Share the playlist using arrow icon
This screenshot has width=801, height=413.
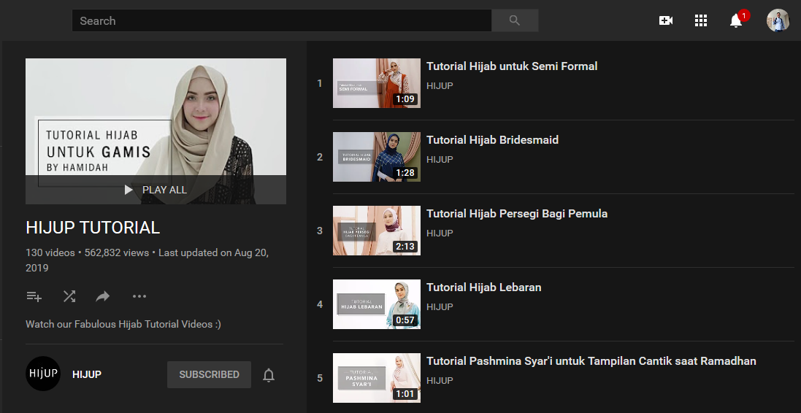102,296
